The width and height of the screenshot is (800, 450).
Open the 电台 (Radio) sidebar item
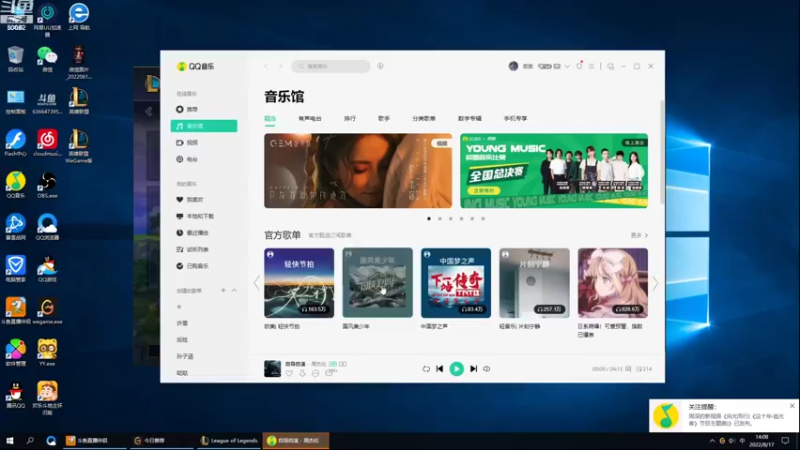[192, 159]
